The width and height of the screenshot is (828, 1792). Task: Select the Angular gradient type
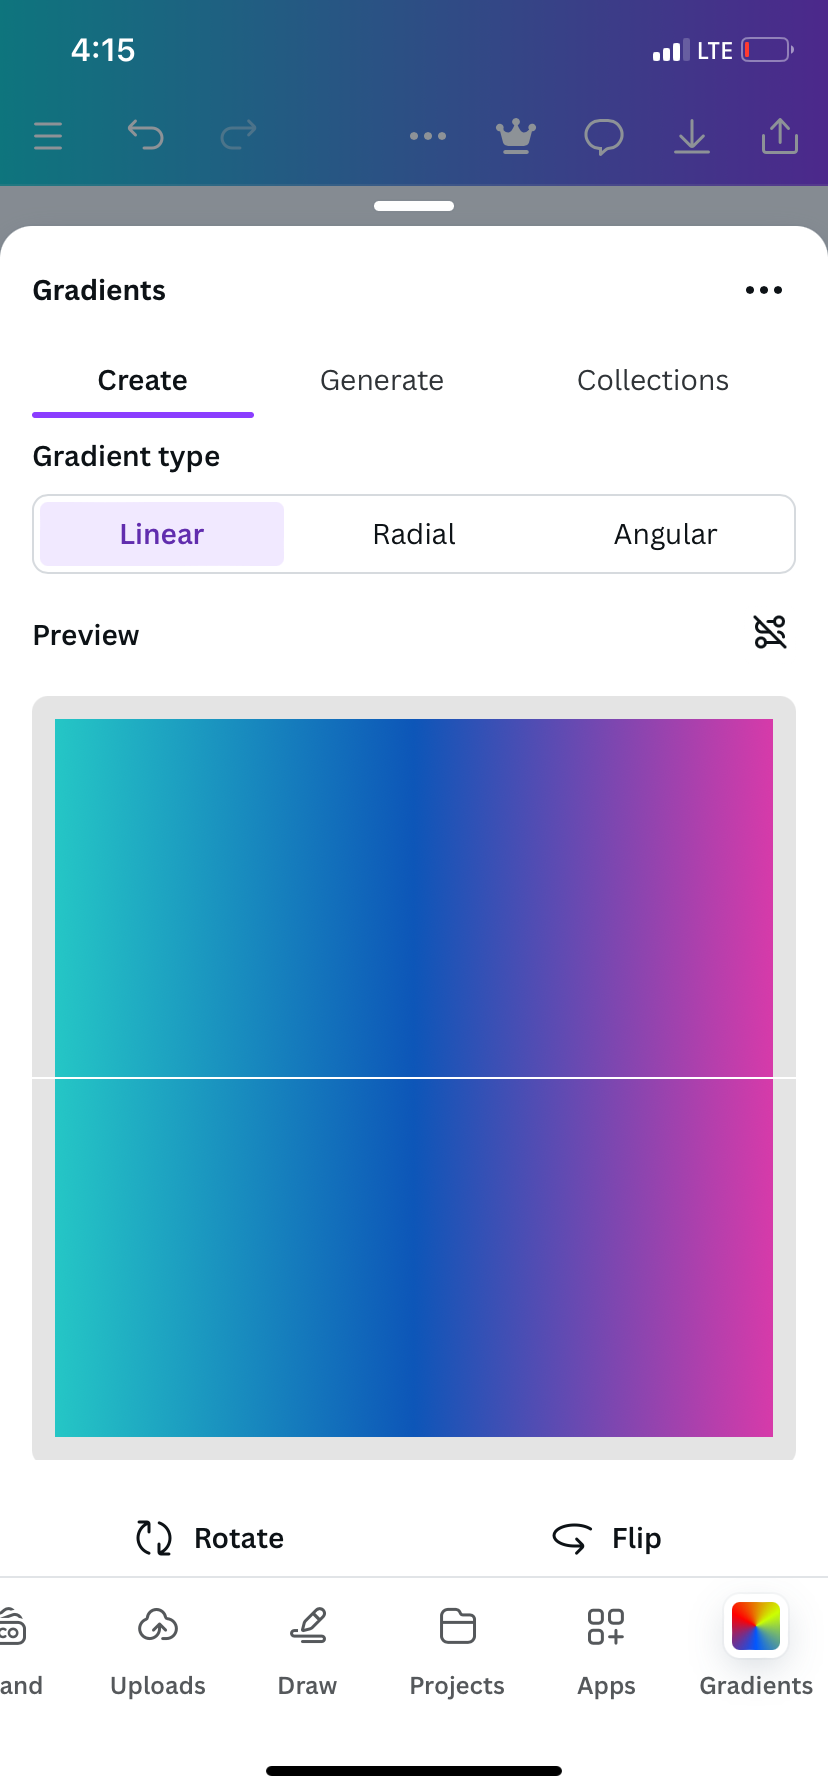pyautogui.click(x=666, y=534)
